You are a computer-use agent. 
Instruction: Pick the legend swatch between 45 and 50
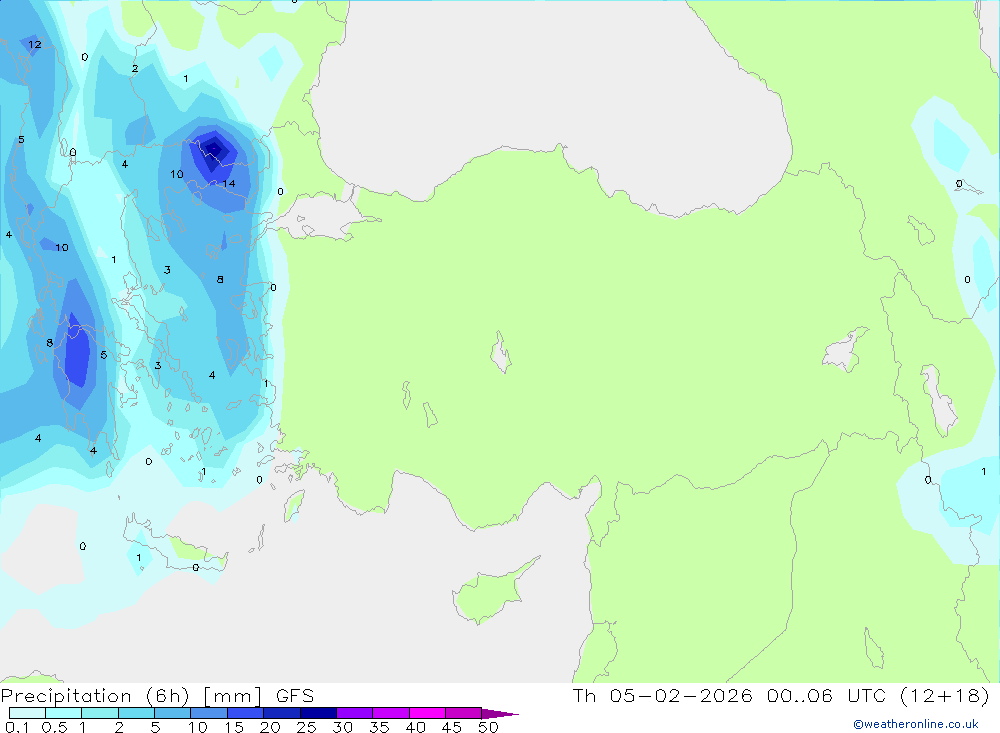click(464, 713)
